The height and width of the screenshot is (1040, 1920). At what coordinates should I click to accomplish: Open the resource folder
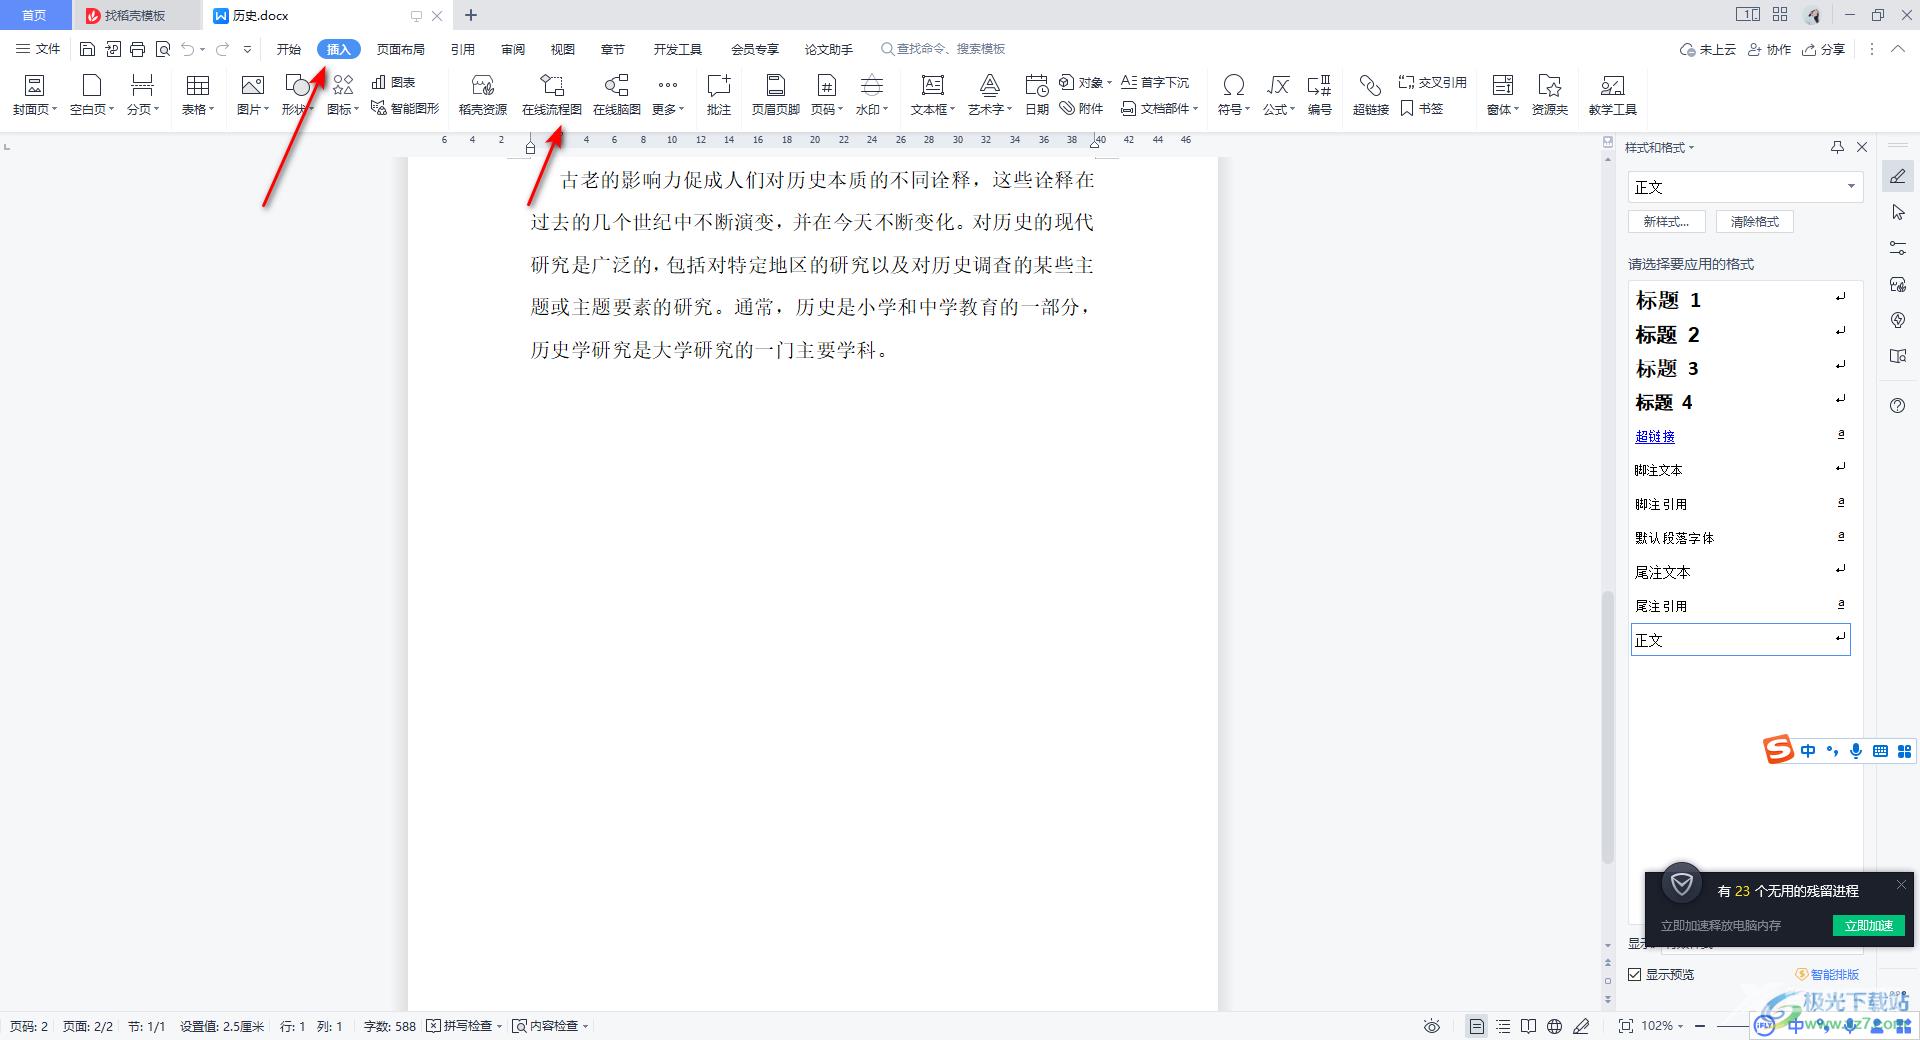coord(1550,95)
